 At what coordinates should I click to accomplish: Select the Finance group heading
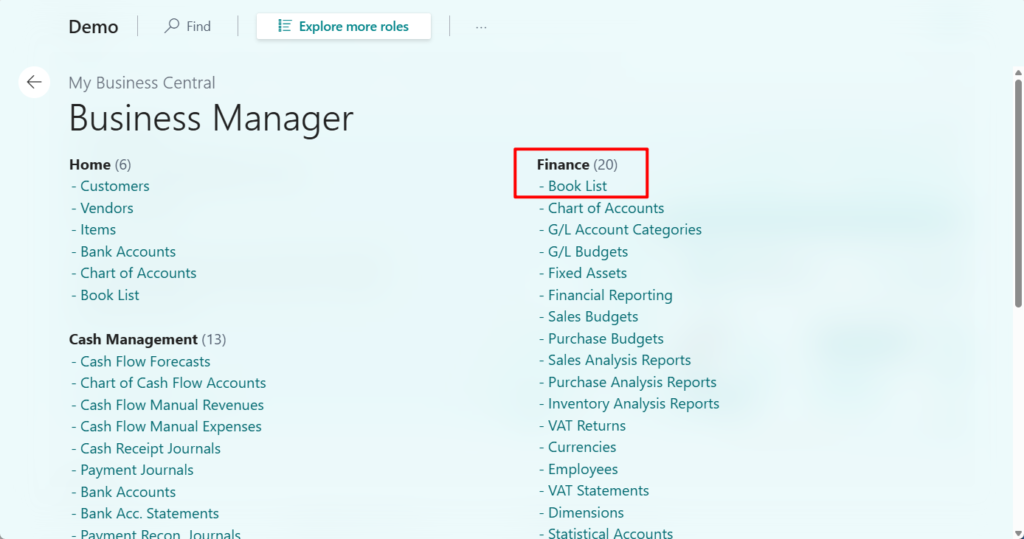coord(563,164)
